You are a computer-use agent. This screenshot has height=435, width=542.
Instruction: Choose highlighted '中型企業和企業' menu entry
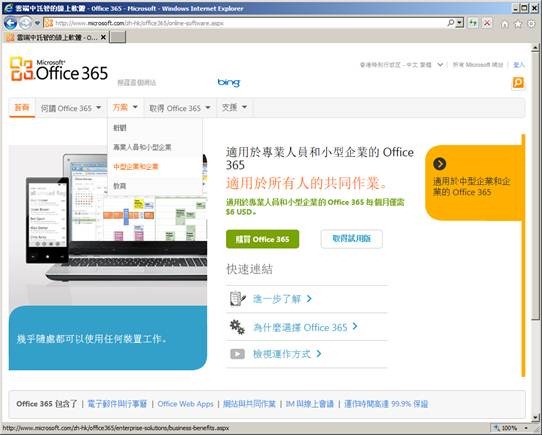click(136, 167)
